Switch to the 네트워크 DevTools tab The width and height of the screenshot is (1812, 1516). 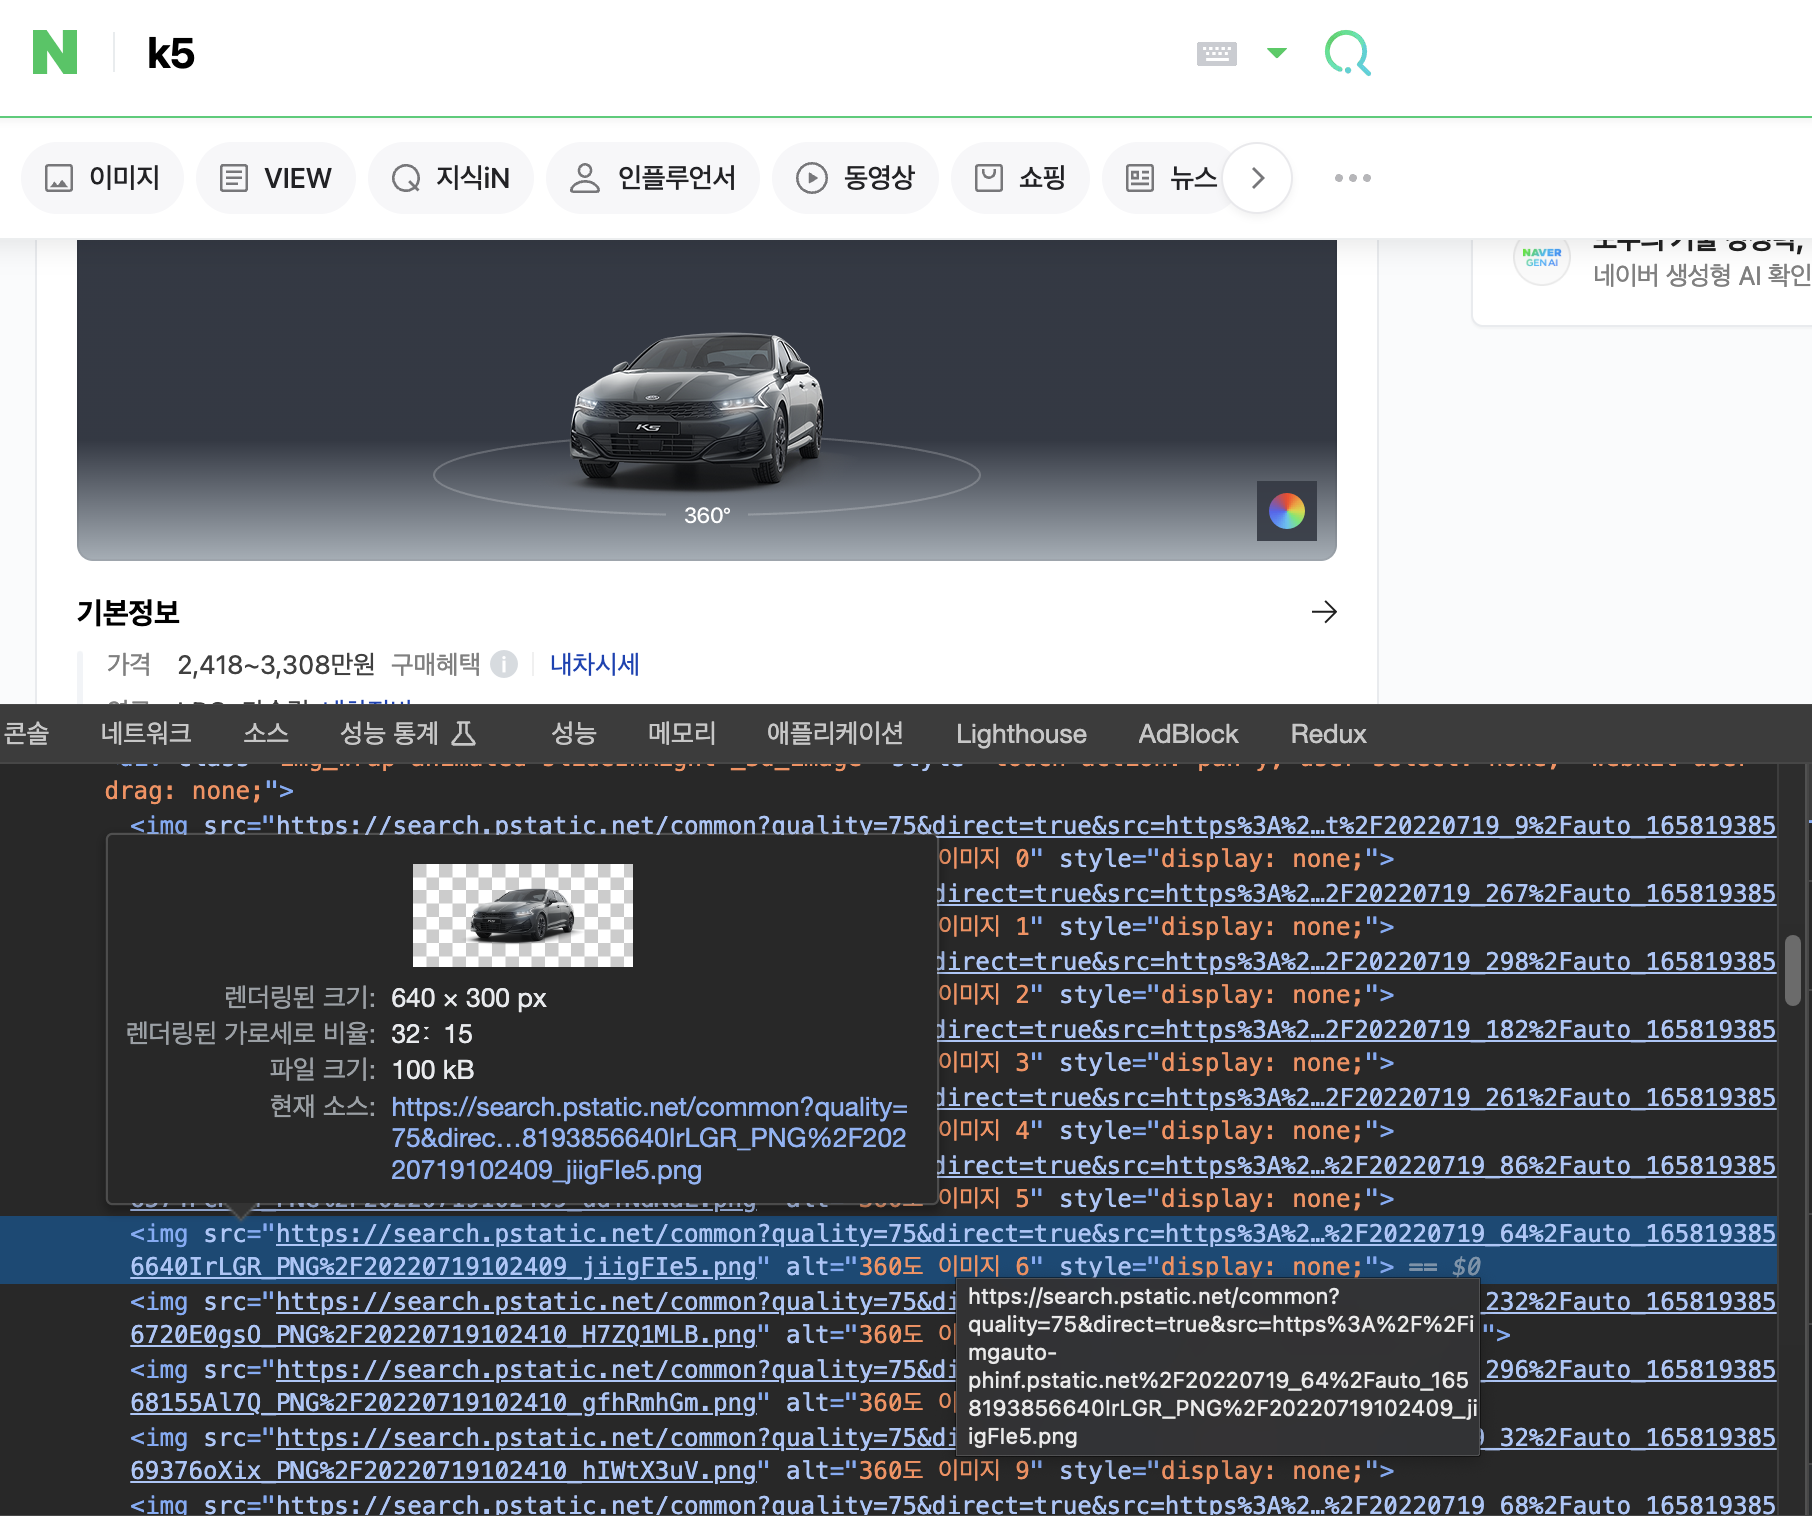145,733
